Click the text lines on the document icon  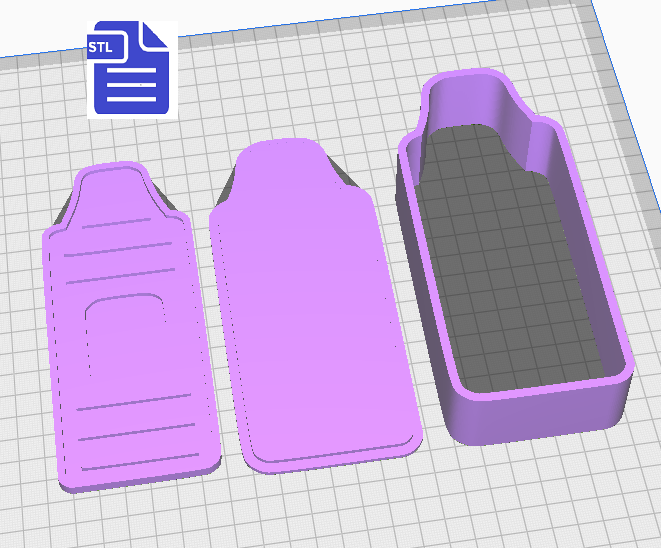[131, 88]
